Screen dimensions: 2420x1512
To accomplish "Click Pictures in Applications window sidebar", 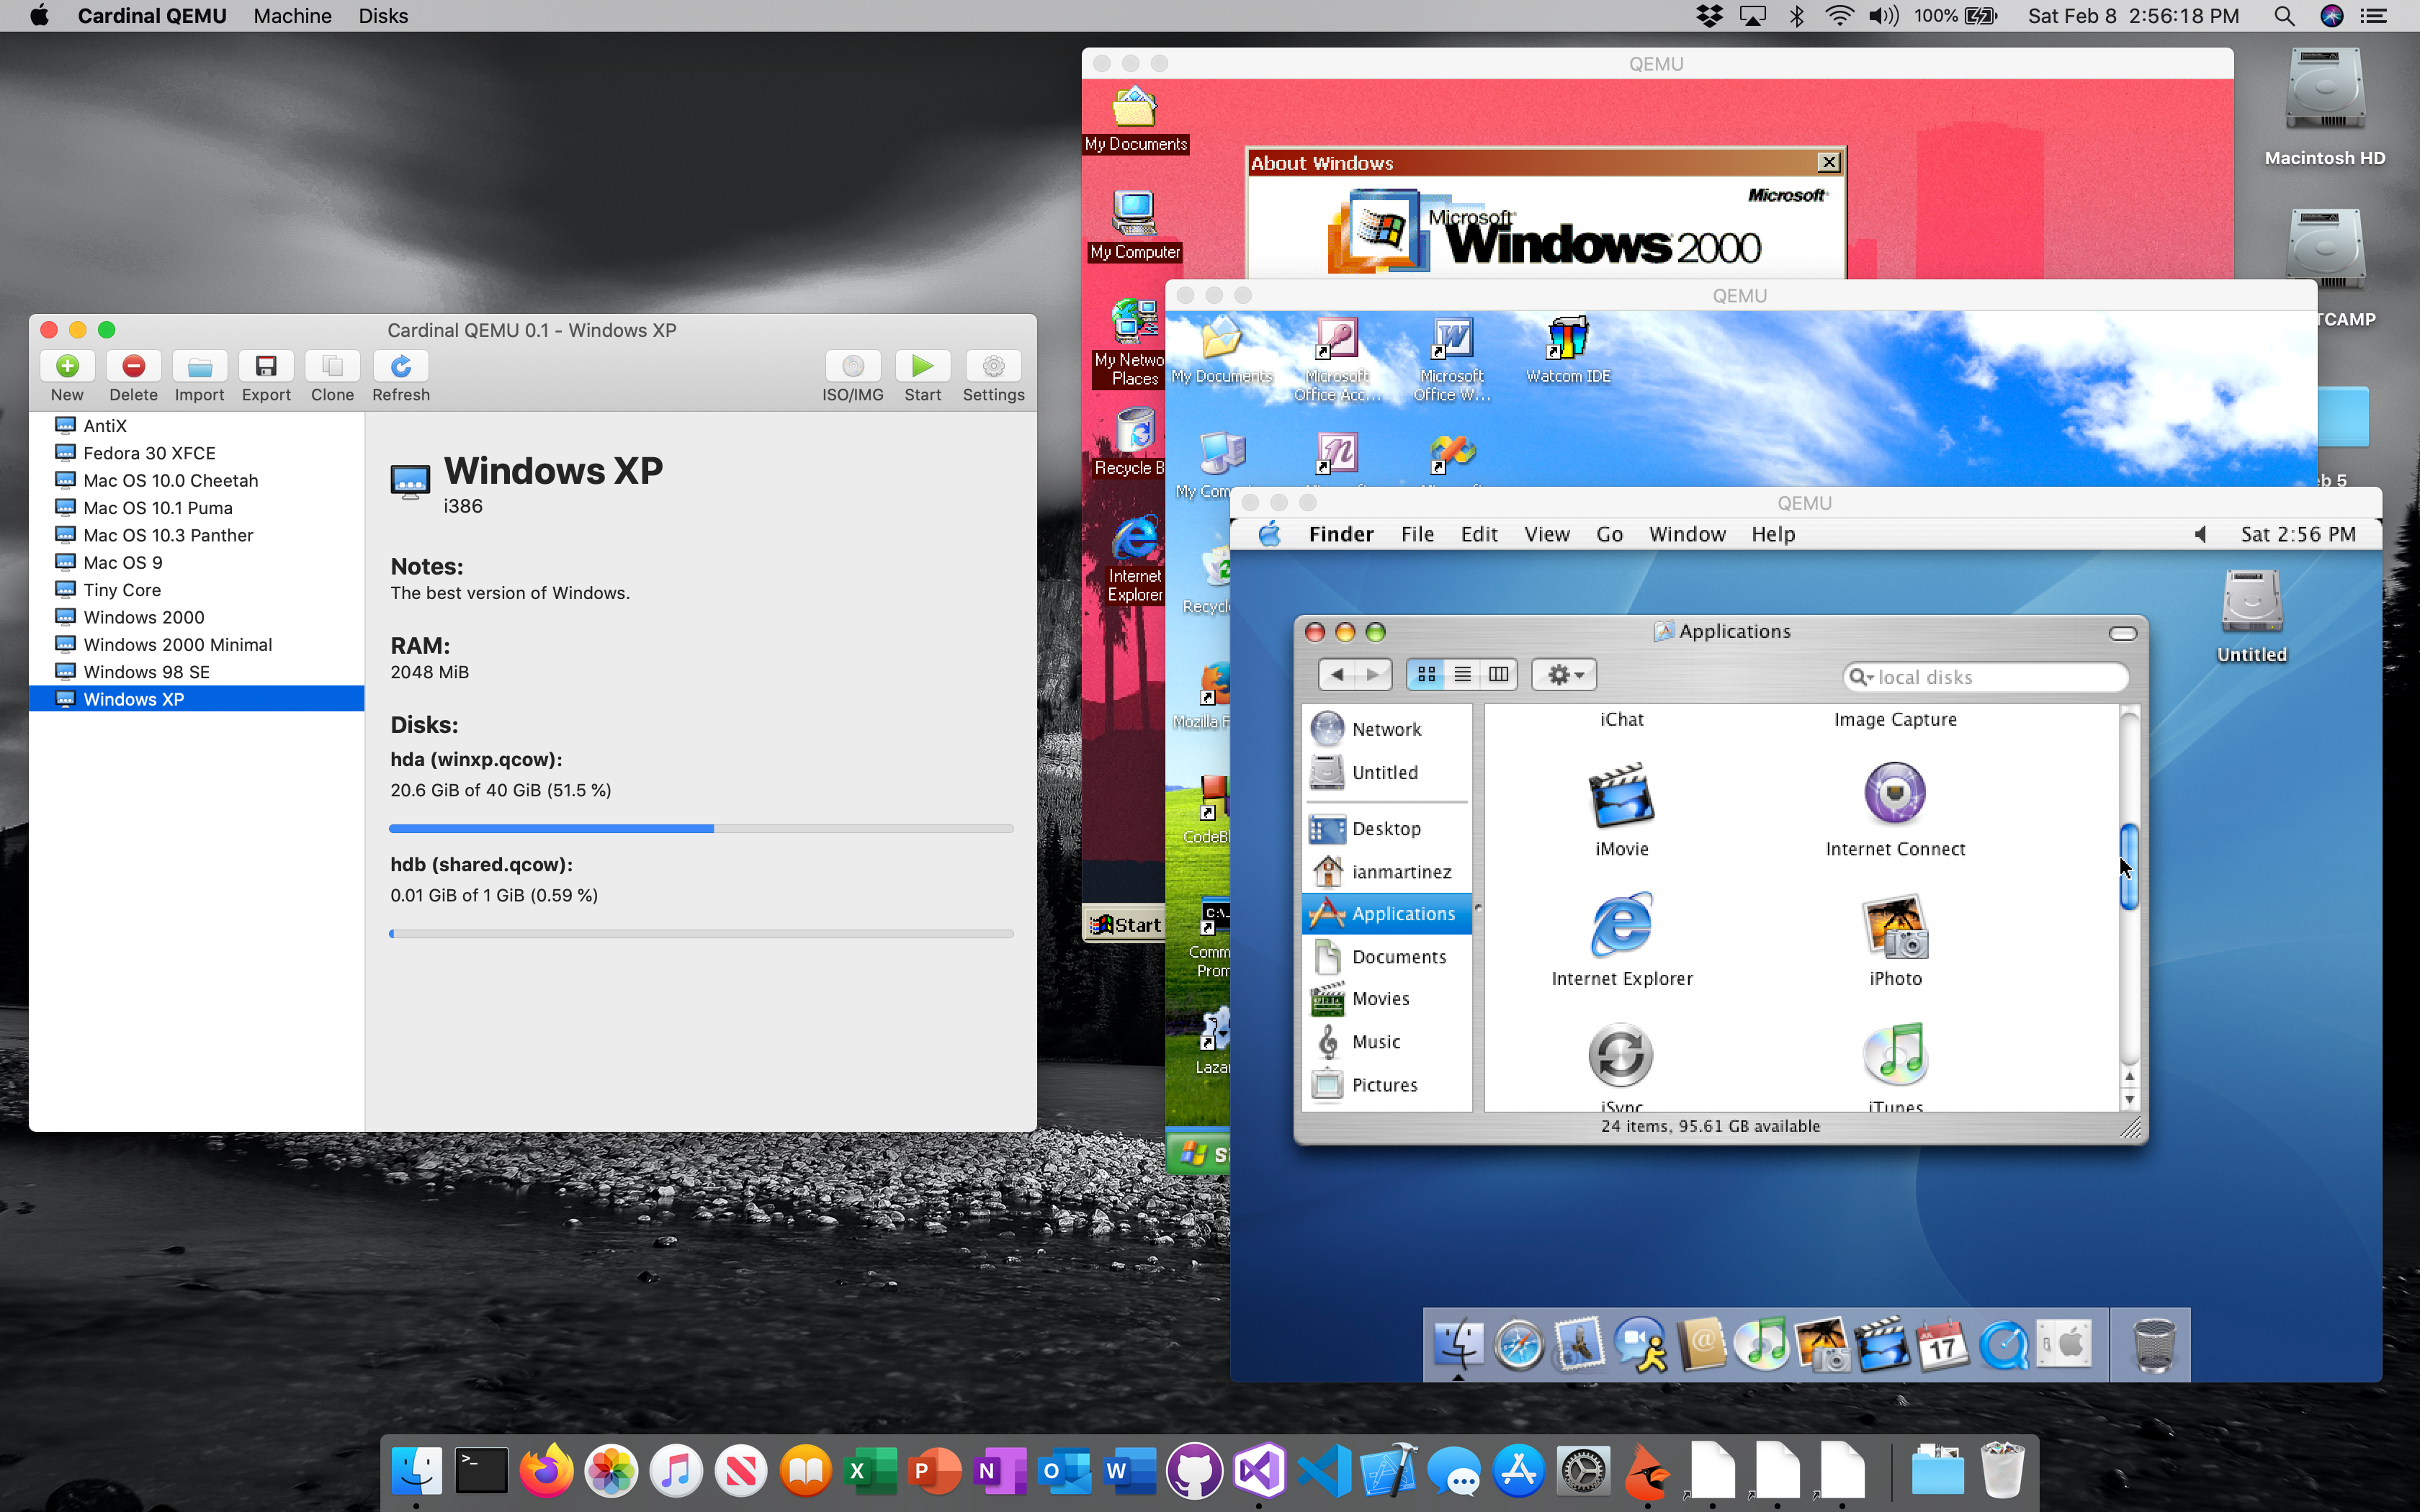I will pos(1387,1084).
